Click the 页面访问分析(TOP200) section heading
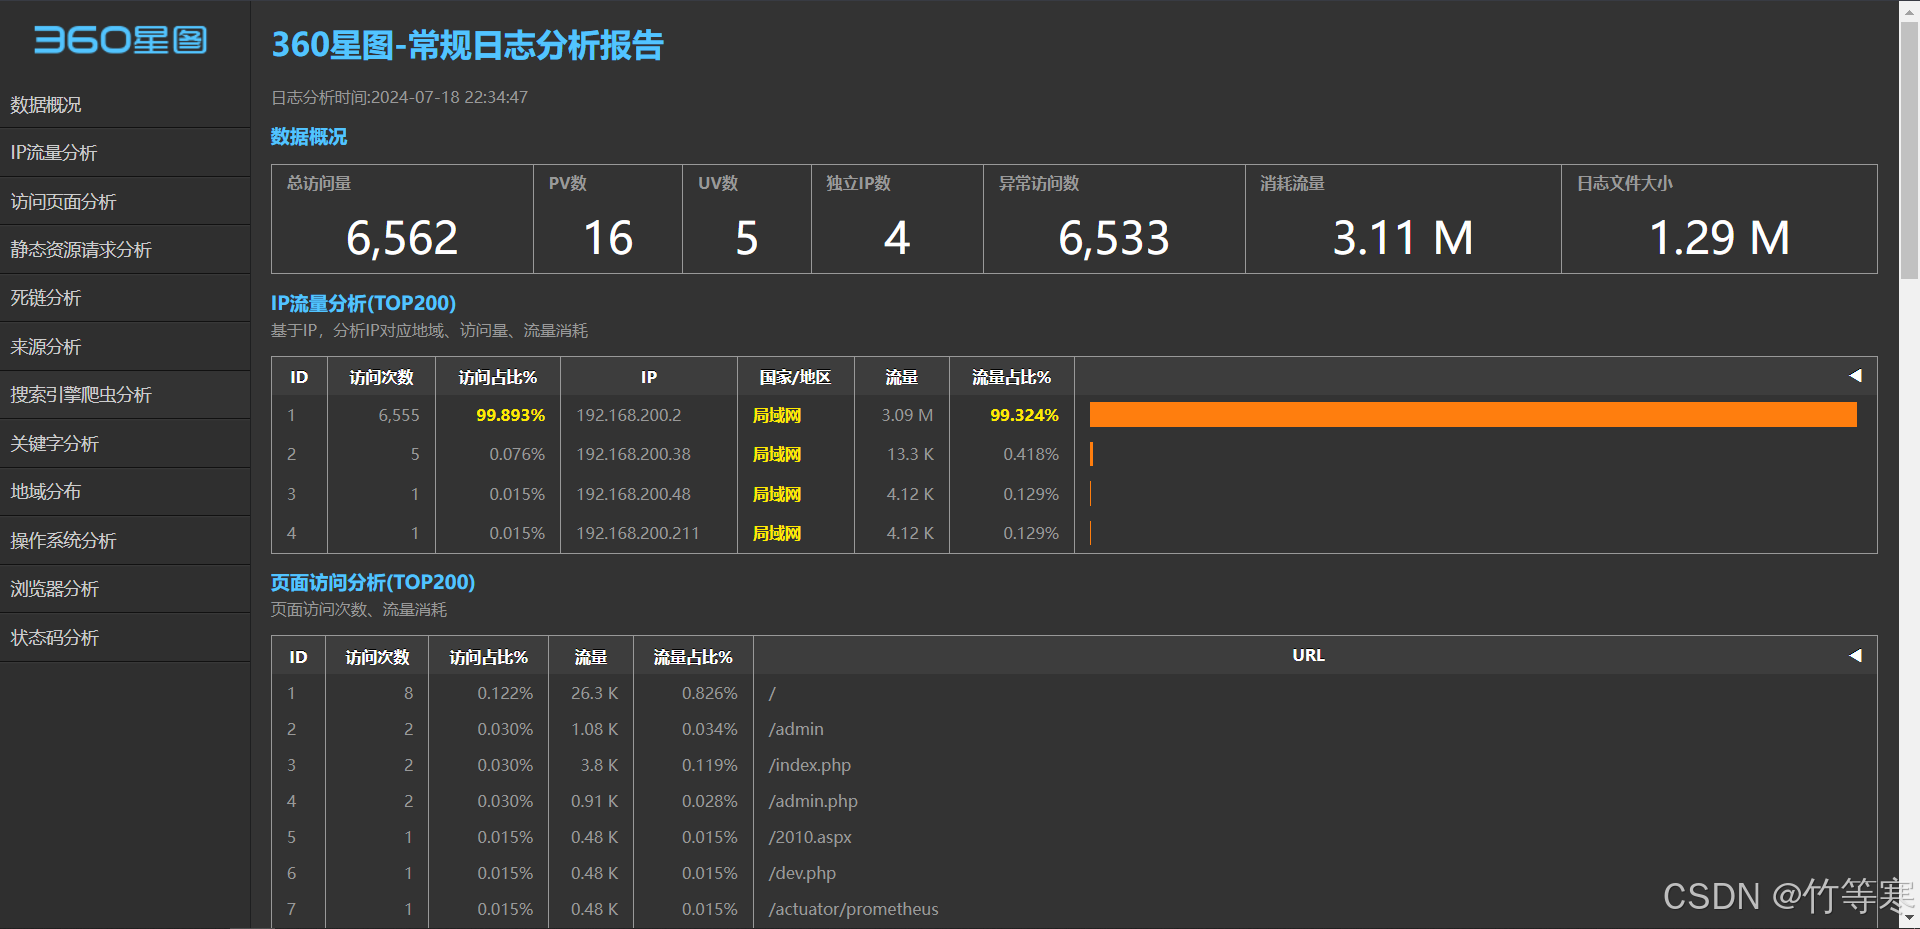This screenshot has width=1920, height=929. [x=373, y=582]
